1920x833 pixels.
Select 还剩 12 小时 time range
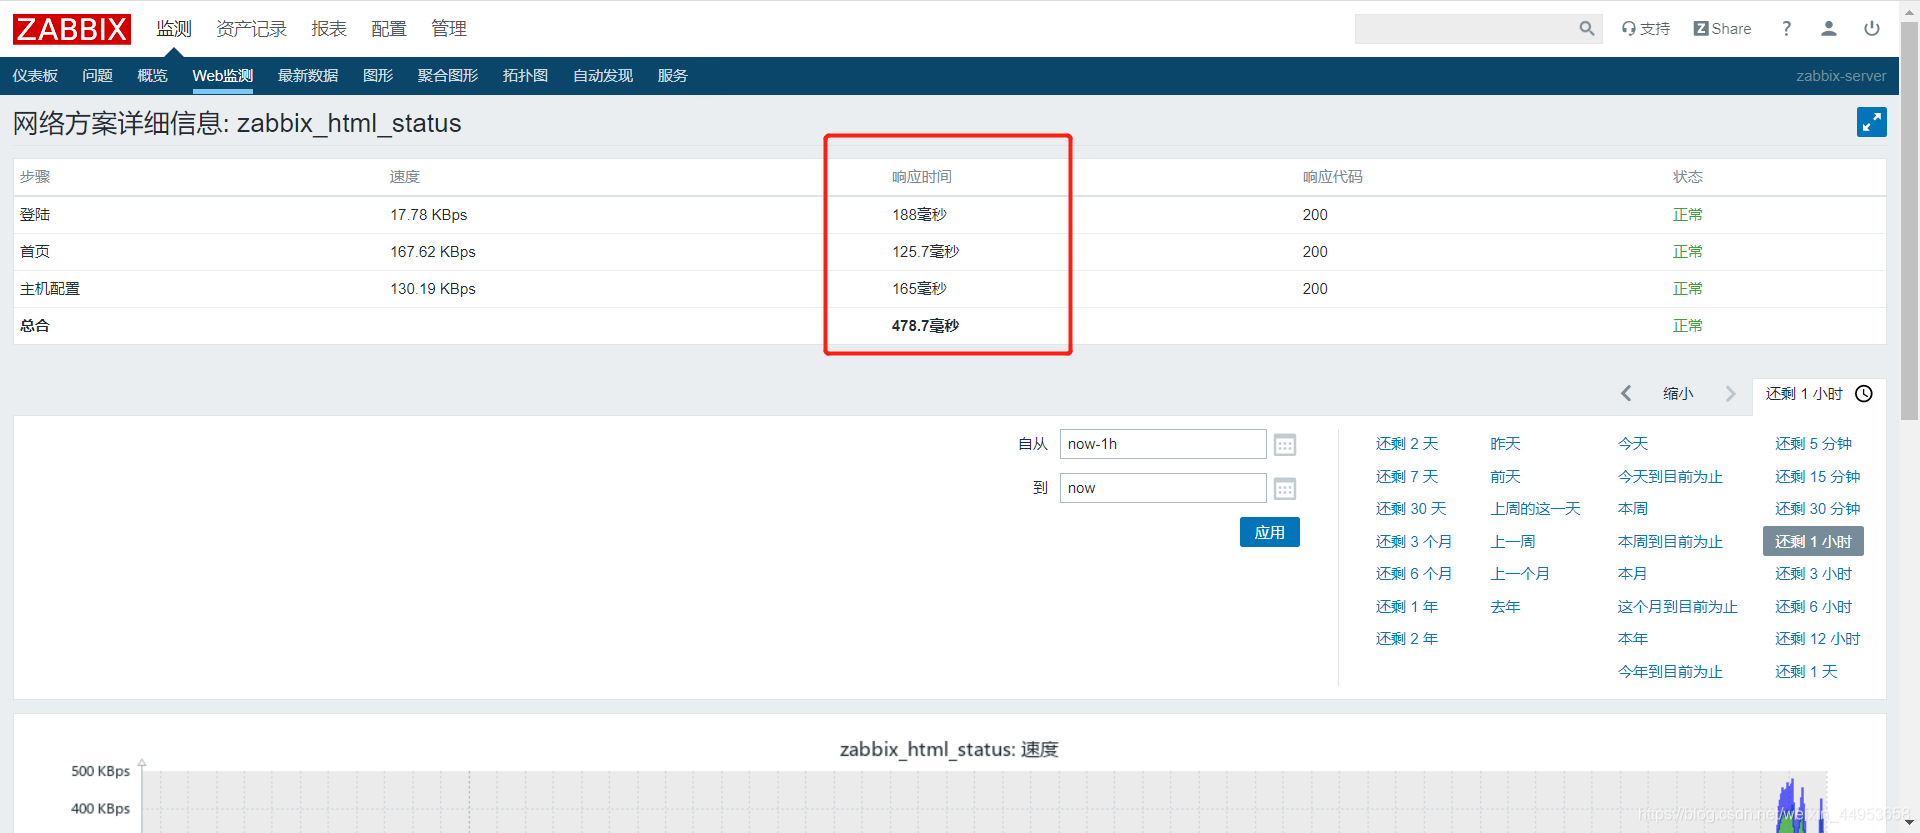[1818, 639]
